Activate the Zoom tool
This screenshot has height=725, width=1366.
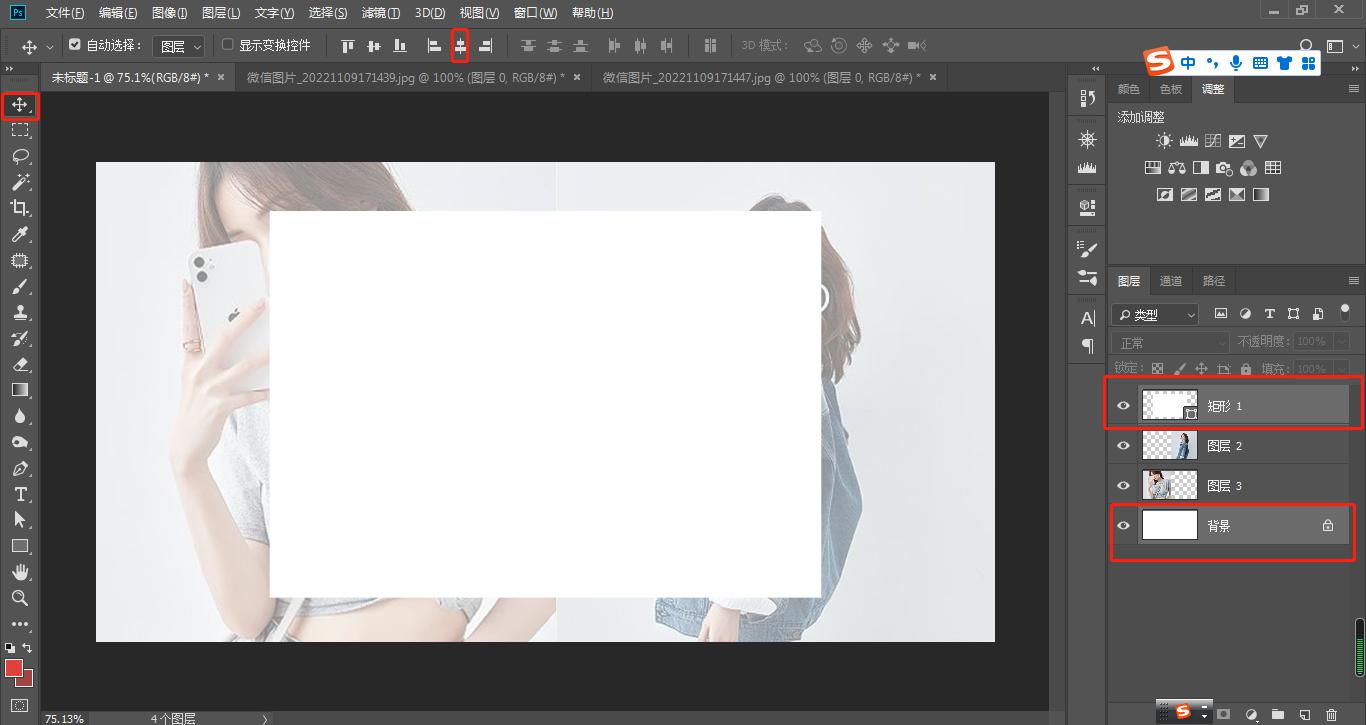(x=20, y=598)
